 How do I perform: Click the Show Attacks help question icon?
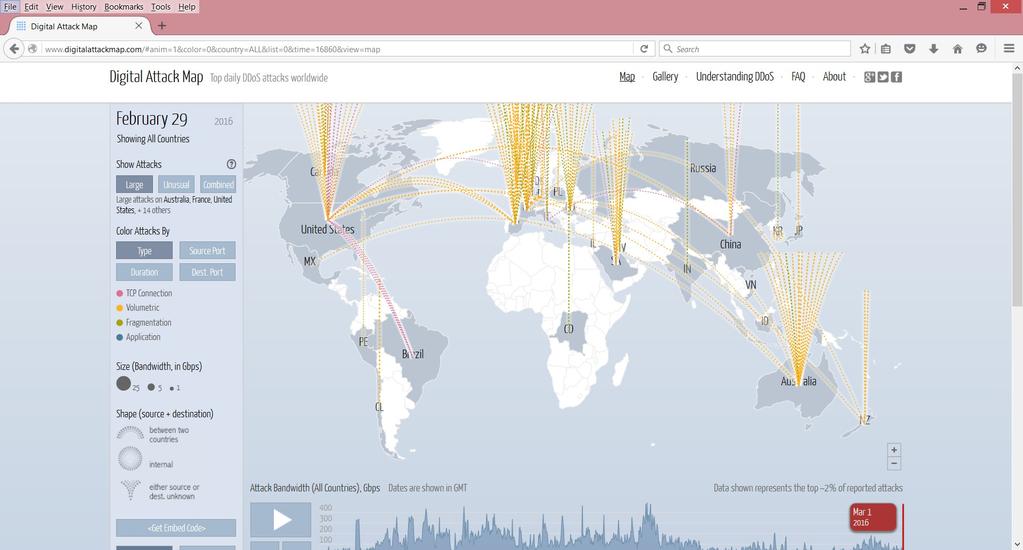click(231, 164)
